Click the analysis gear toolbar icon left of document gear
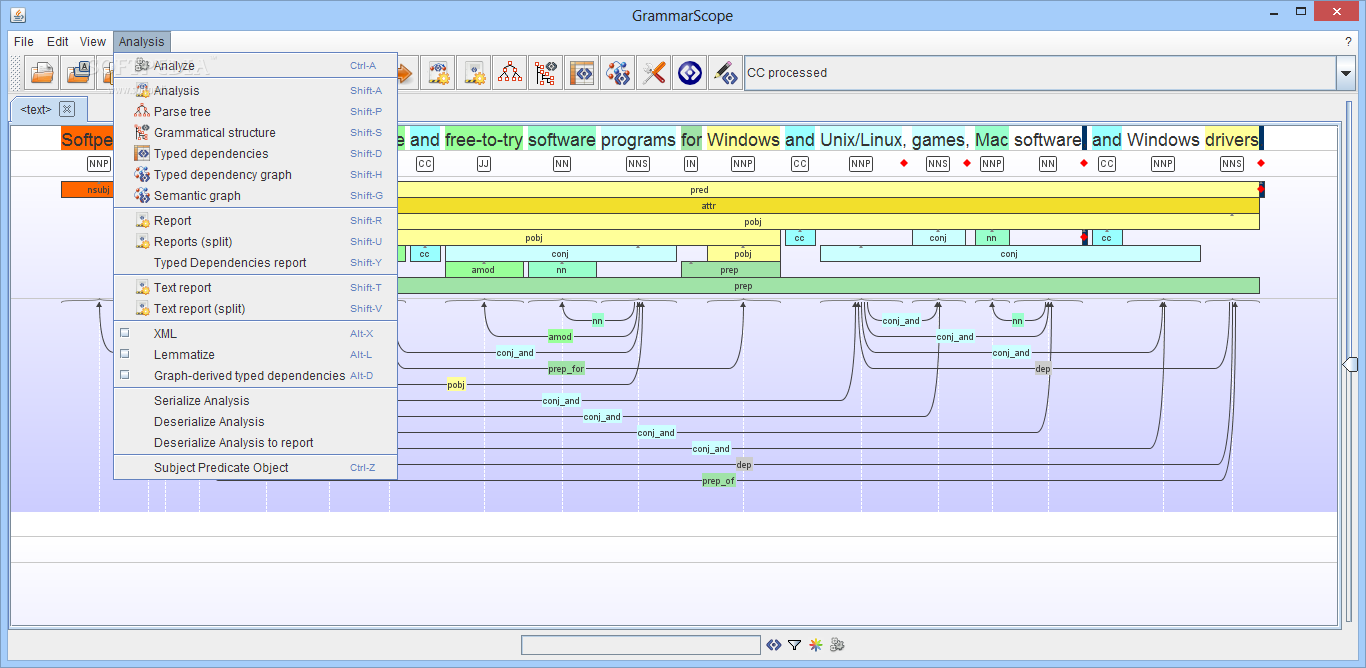The width and height of the screenshot is (1366, 668). coord(438,73)
